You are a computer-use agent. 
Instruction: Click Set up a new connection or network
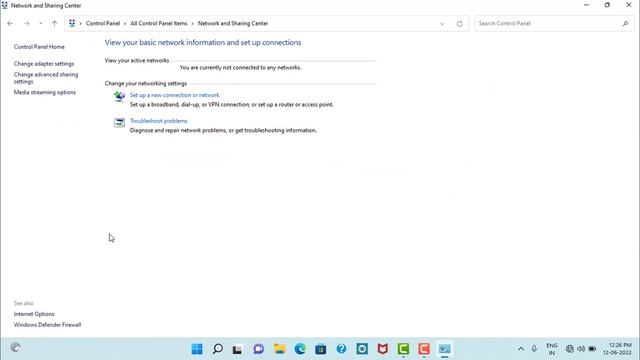tap(174, 95)
